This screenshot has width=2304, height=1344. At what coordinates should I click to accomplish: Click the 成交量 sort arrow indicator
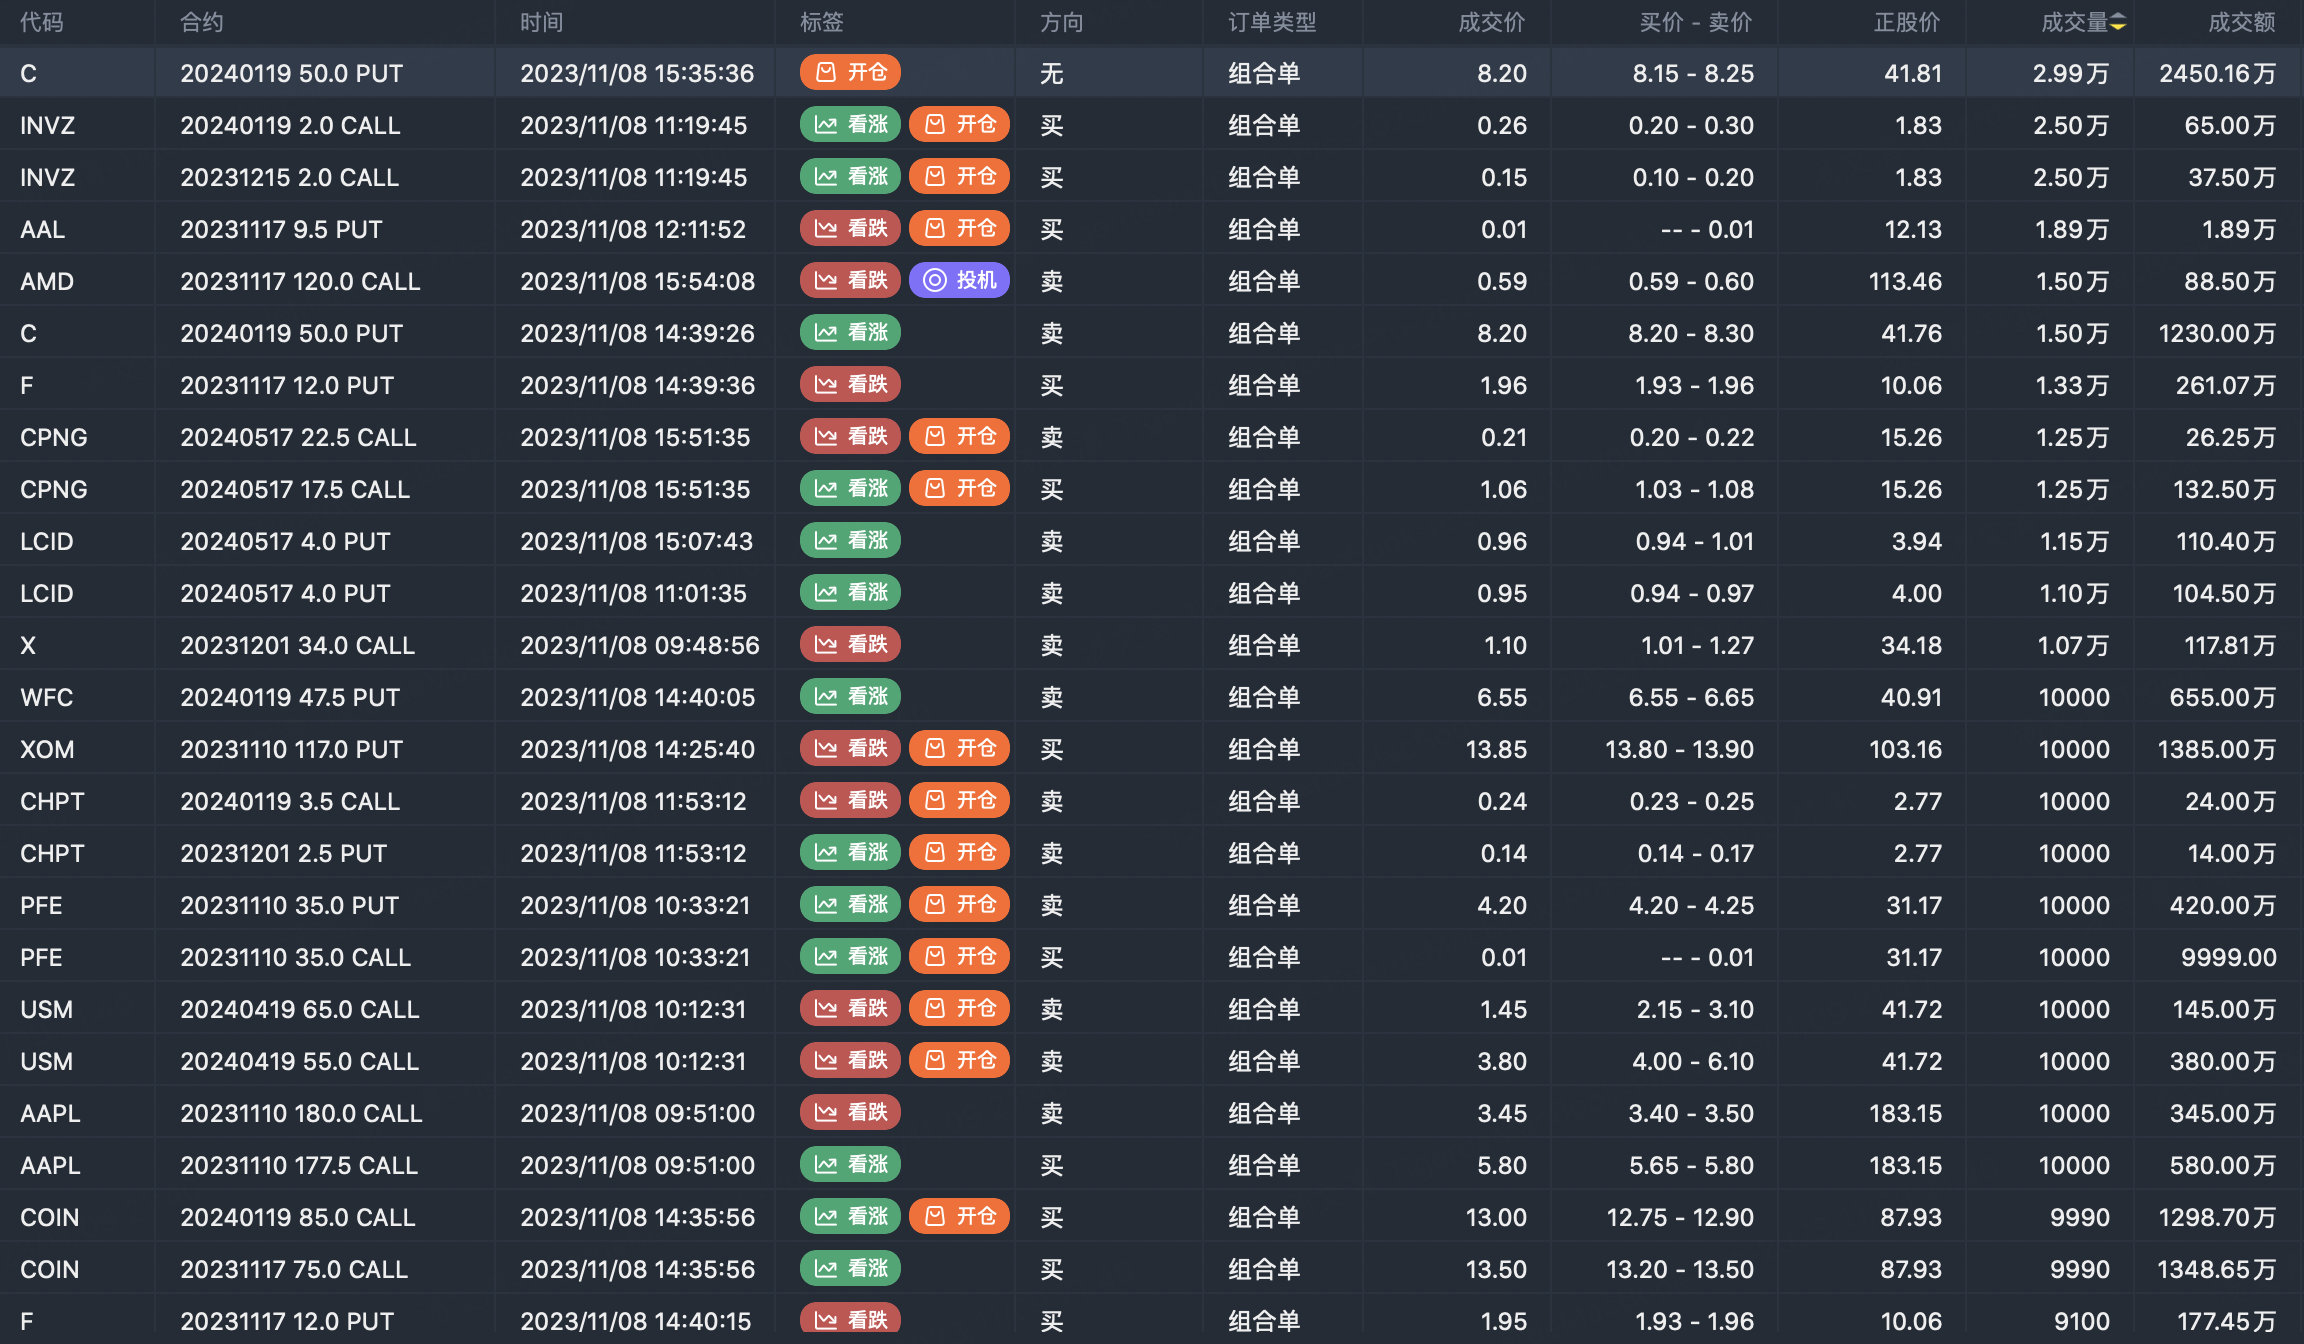click(2118, 22)
